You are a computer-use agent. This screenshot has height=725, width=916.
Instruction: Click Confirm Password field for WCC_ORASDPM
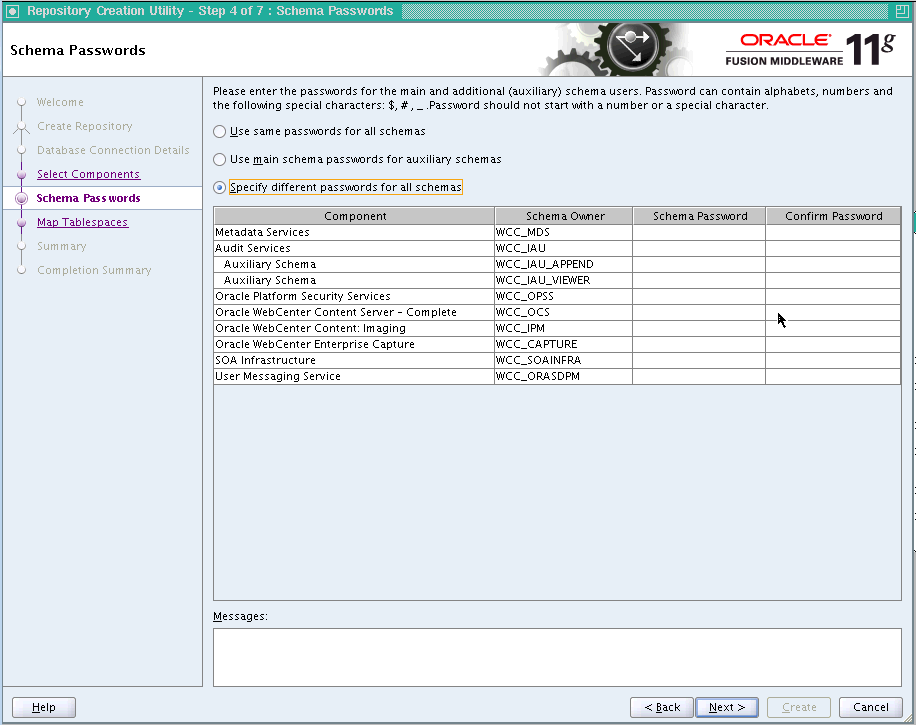(x=833, y=376)
